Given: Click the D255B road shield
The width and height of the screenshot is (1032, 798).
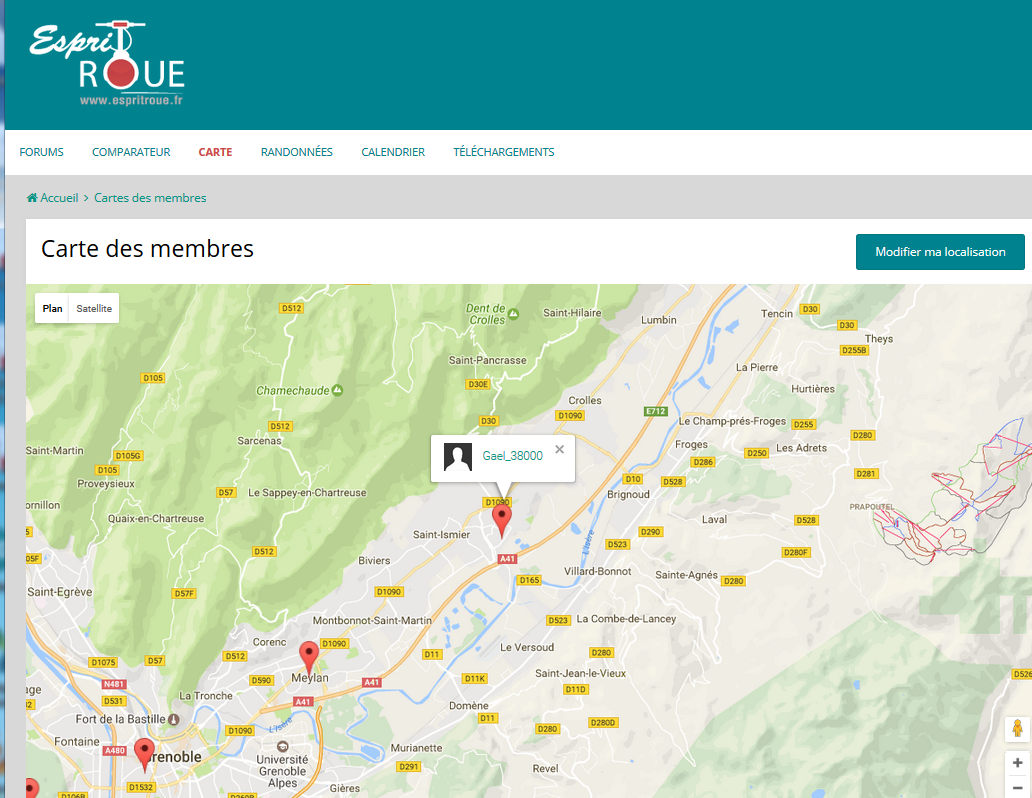Looking at the screenshot, I should point(854,350).
